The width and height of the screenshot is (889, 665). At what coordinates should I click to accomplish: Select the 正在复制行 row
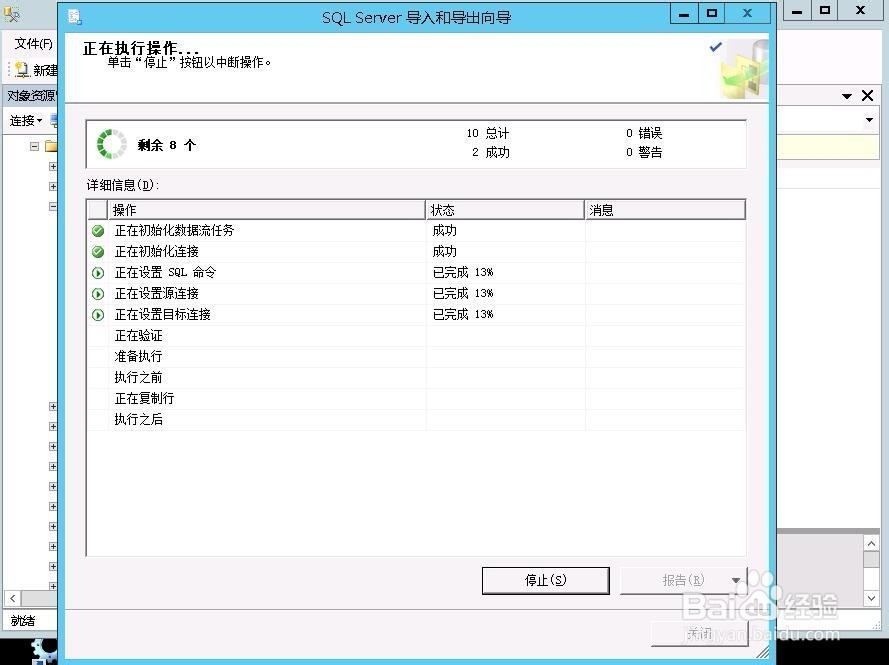click(x=416, y=399)
